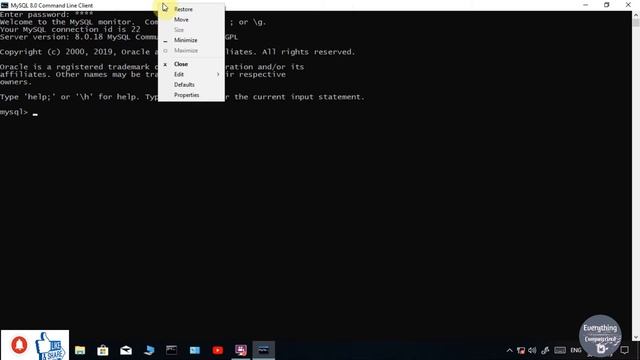Minimize the MySQL Command Line Client window
Viewport: 640px width, 360px height.
pyautogui.click(x=586, y=5)
